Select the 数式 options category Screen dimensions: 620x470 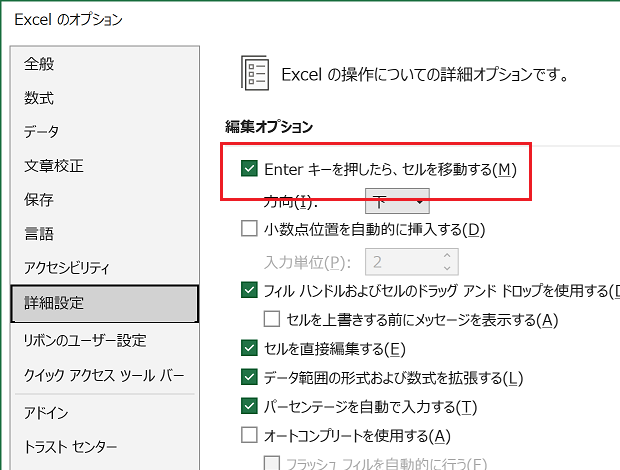coord(104,98)
